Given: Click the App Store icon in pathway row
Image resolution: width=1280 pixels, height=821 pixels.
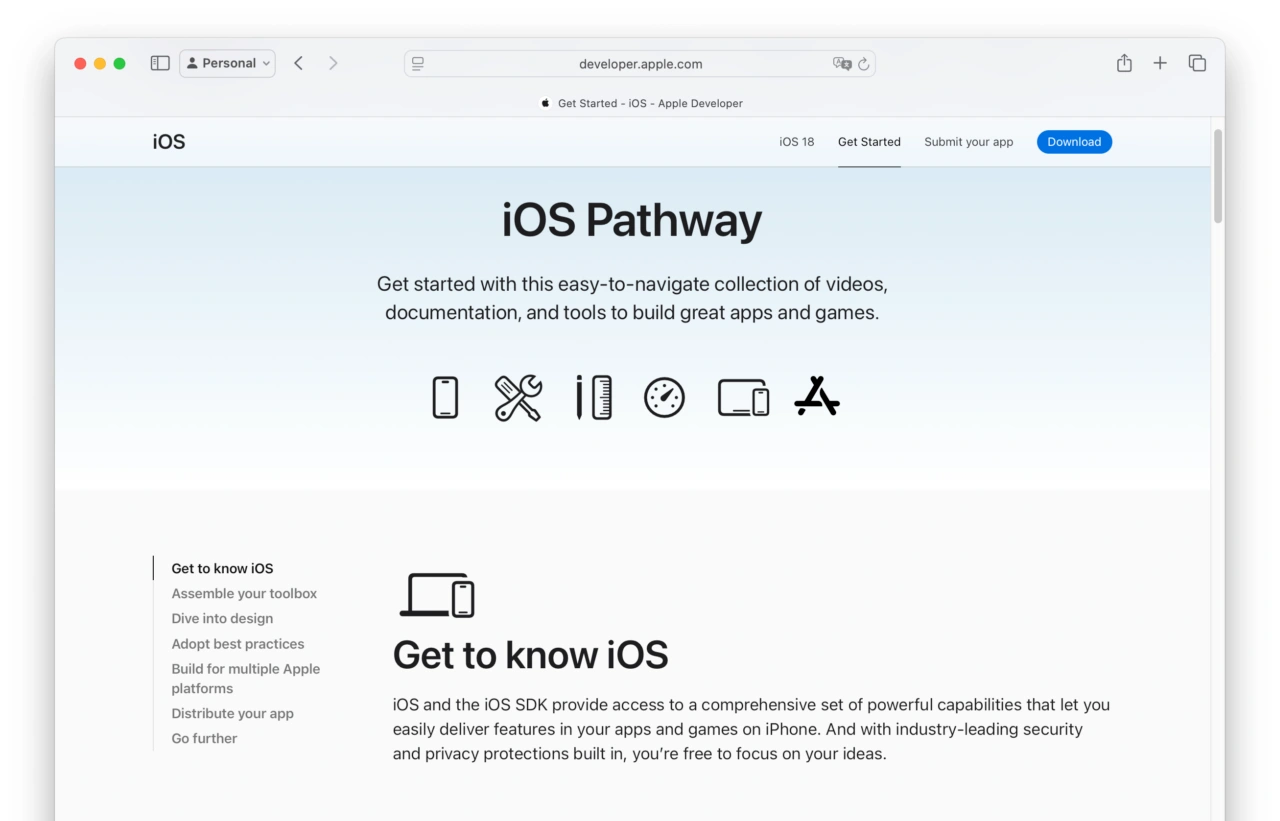Looking at the screenshot, I should coord(817,396).
